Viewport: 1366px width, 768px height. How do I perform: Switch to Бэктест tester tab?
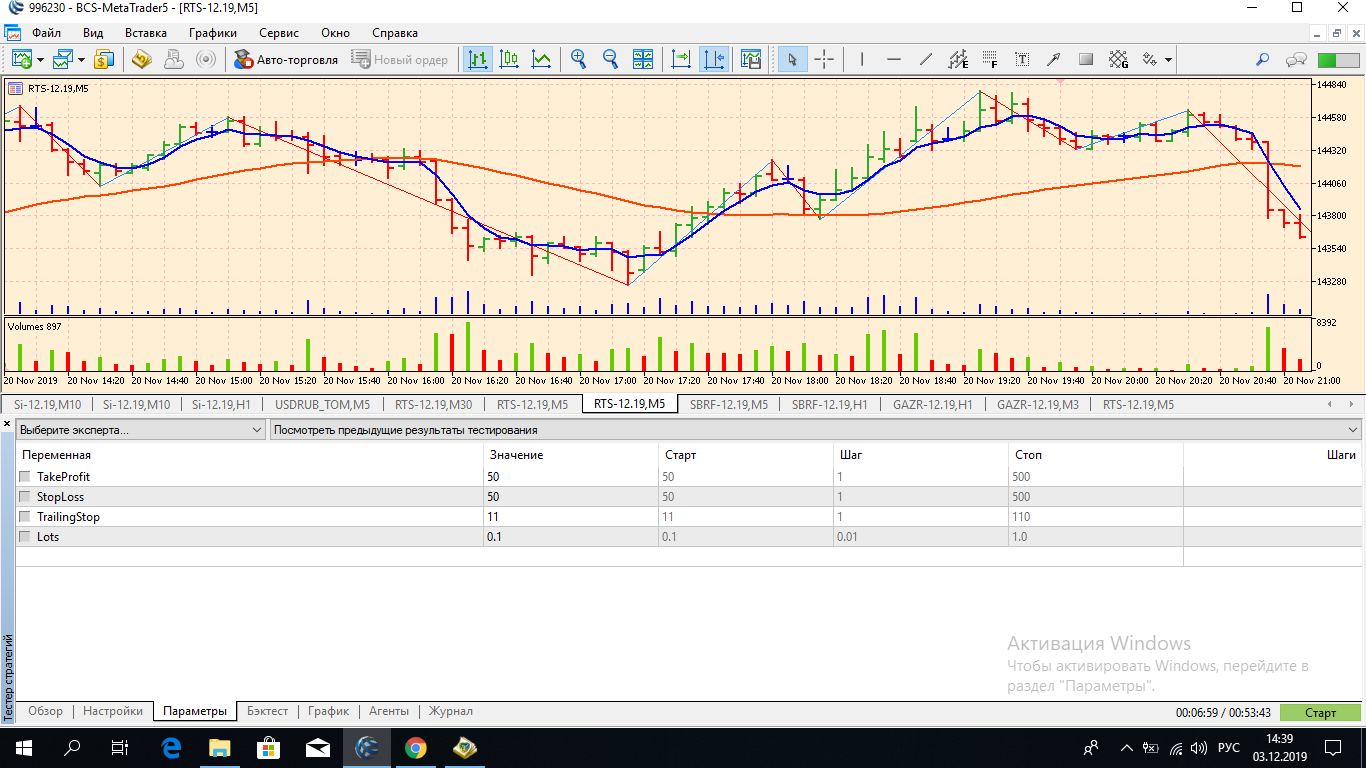pos(267,711)
